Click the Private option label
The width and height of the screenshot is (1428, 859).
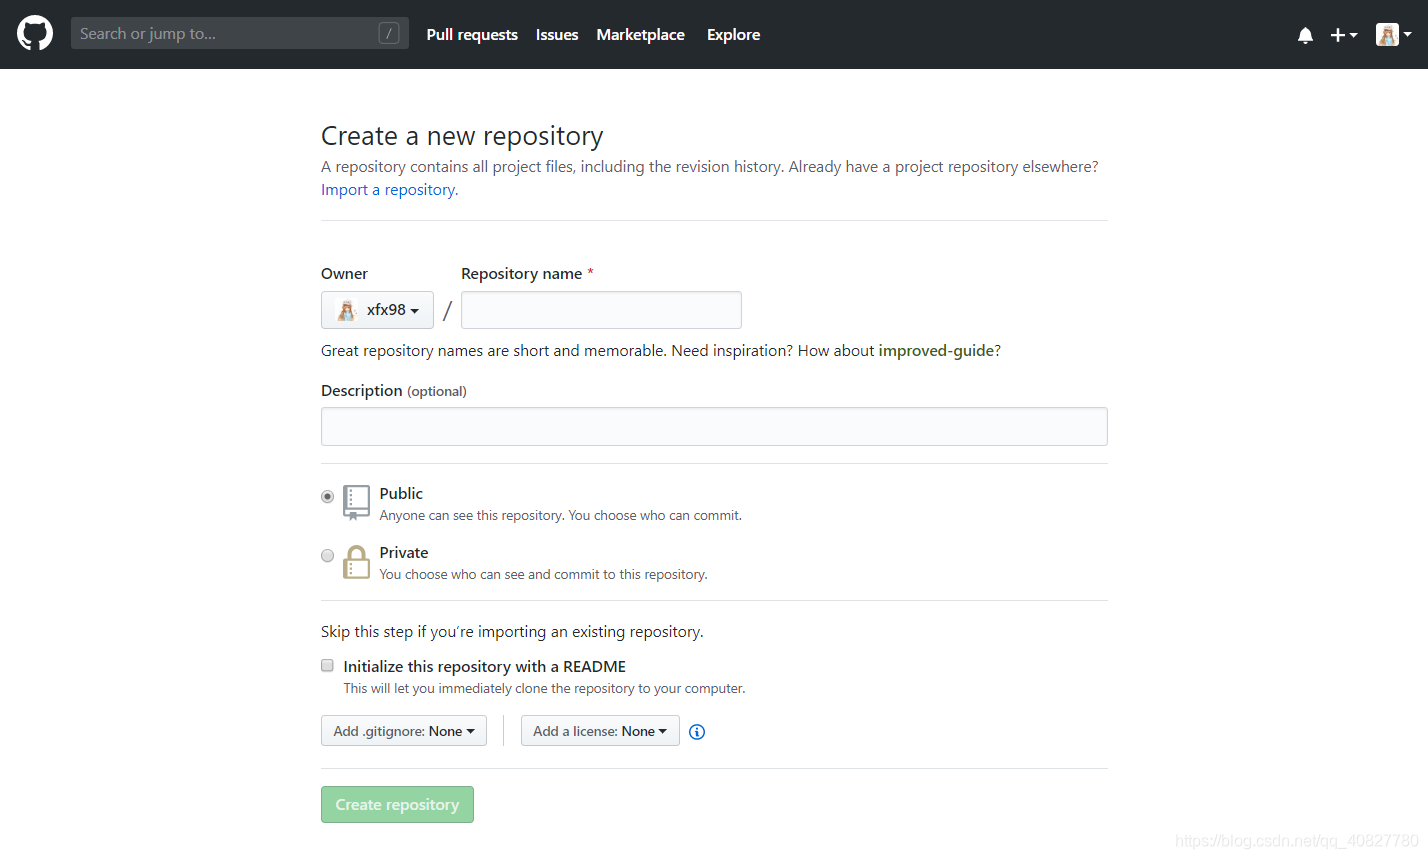point(404,553)
